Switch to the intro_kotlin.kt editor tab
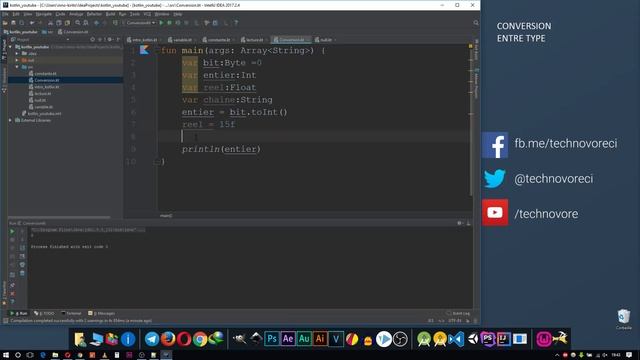The height and width of the screenshot is (360, 640). pos(145,40)
